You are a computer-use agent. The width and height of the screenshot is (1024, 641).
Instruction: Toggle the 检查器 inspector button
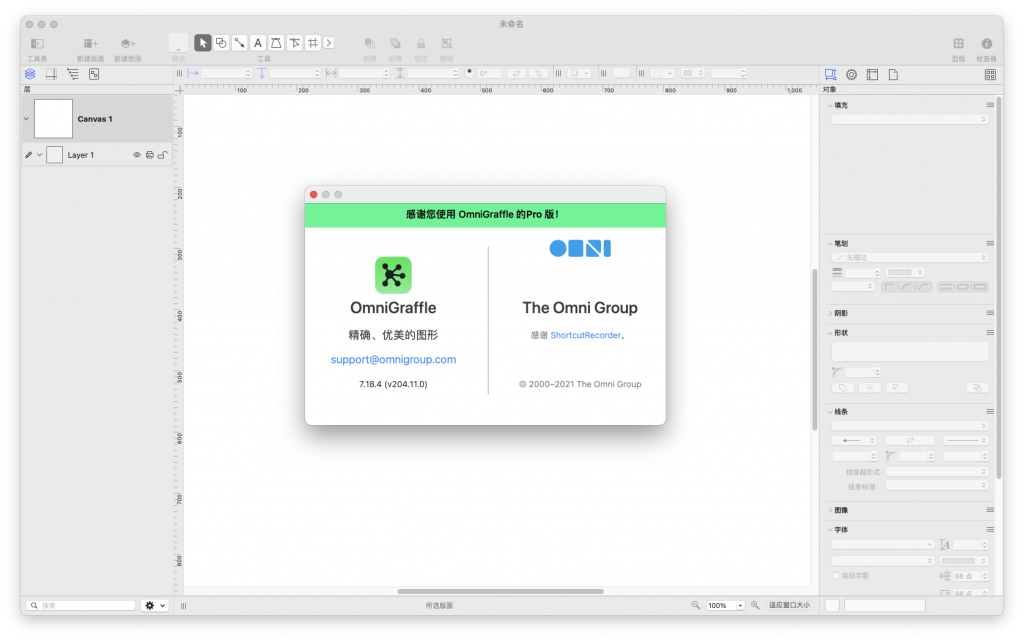pyautogui.click(x=987, y=44)
